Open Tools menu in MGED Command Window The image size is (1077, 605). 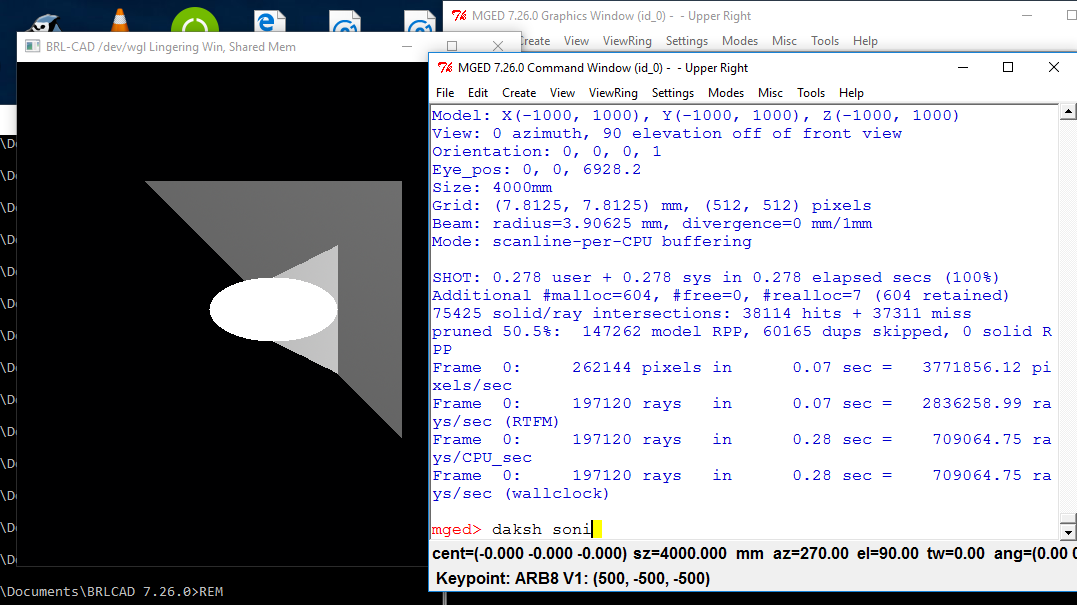click(x=810, y=93)
